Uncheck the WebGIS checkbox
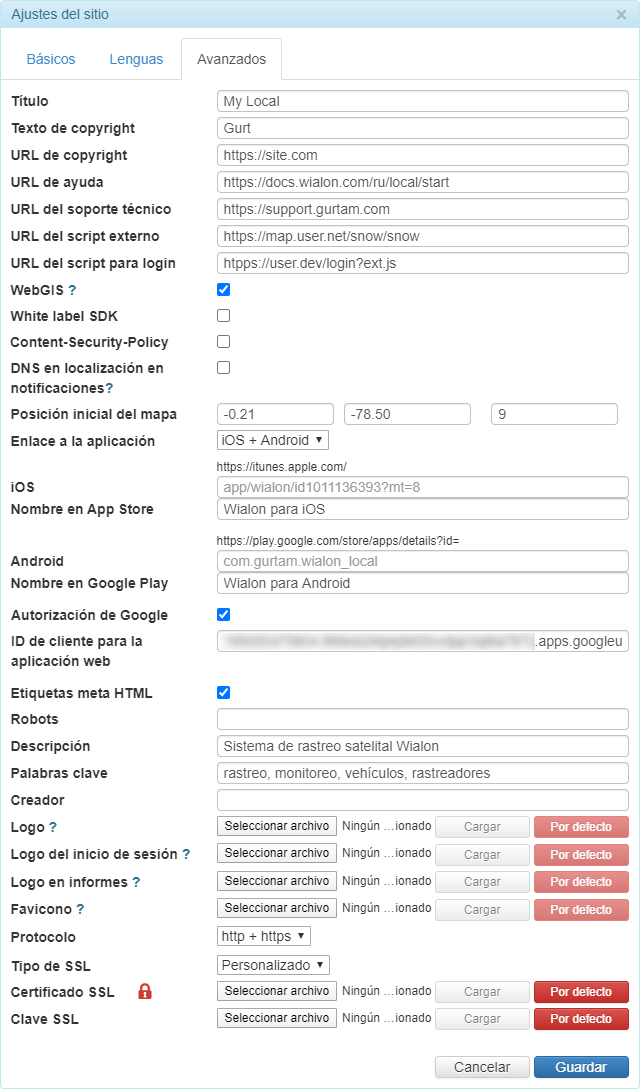This screenshot has width=640, height=1089. click(224, 290)
